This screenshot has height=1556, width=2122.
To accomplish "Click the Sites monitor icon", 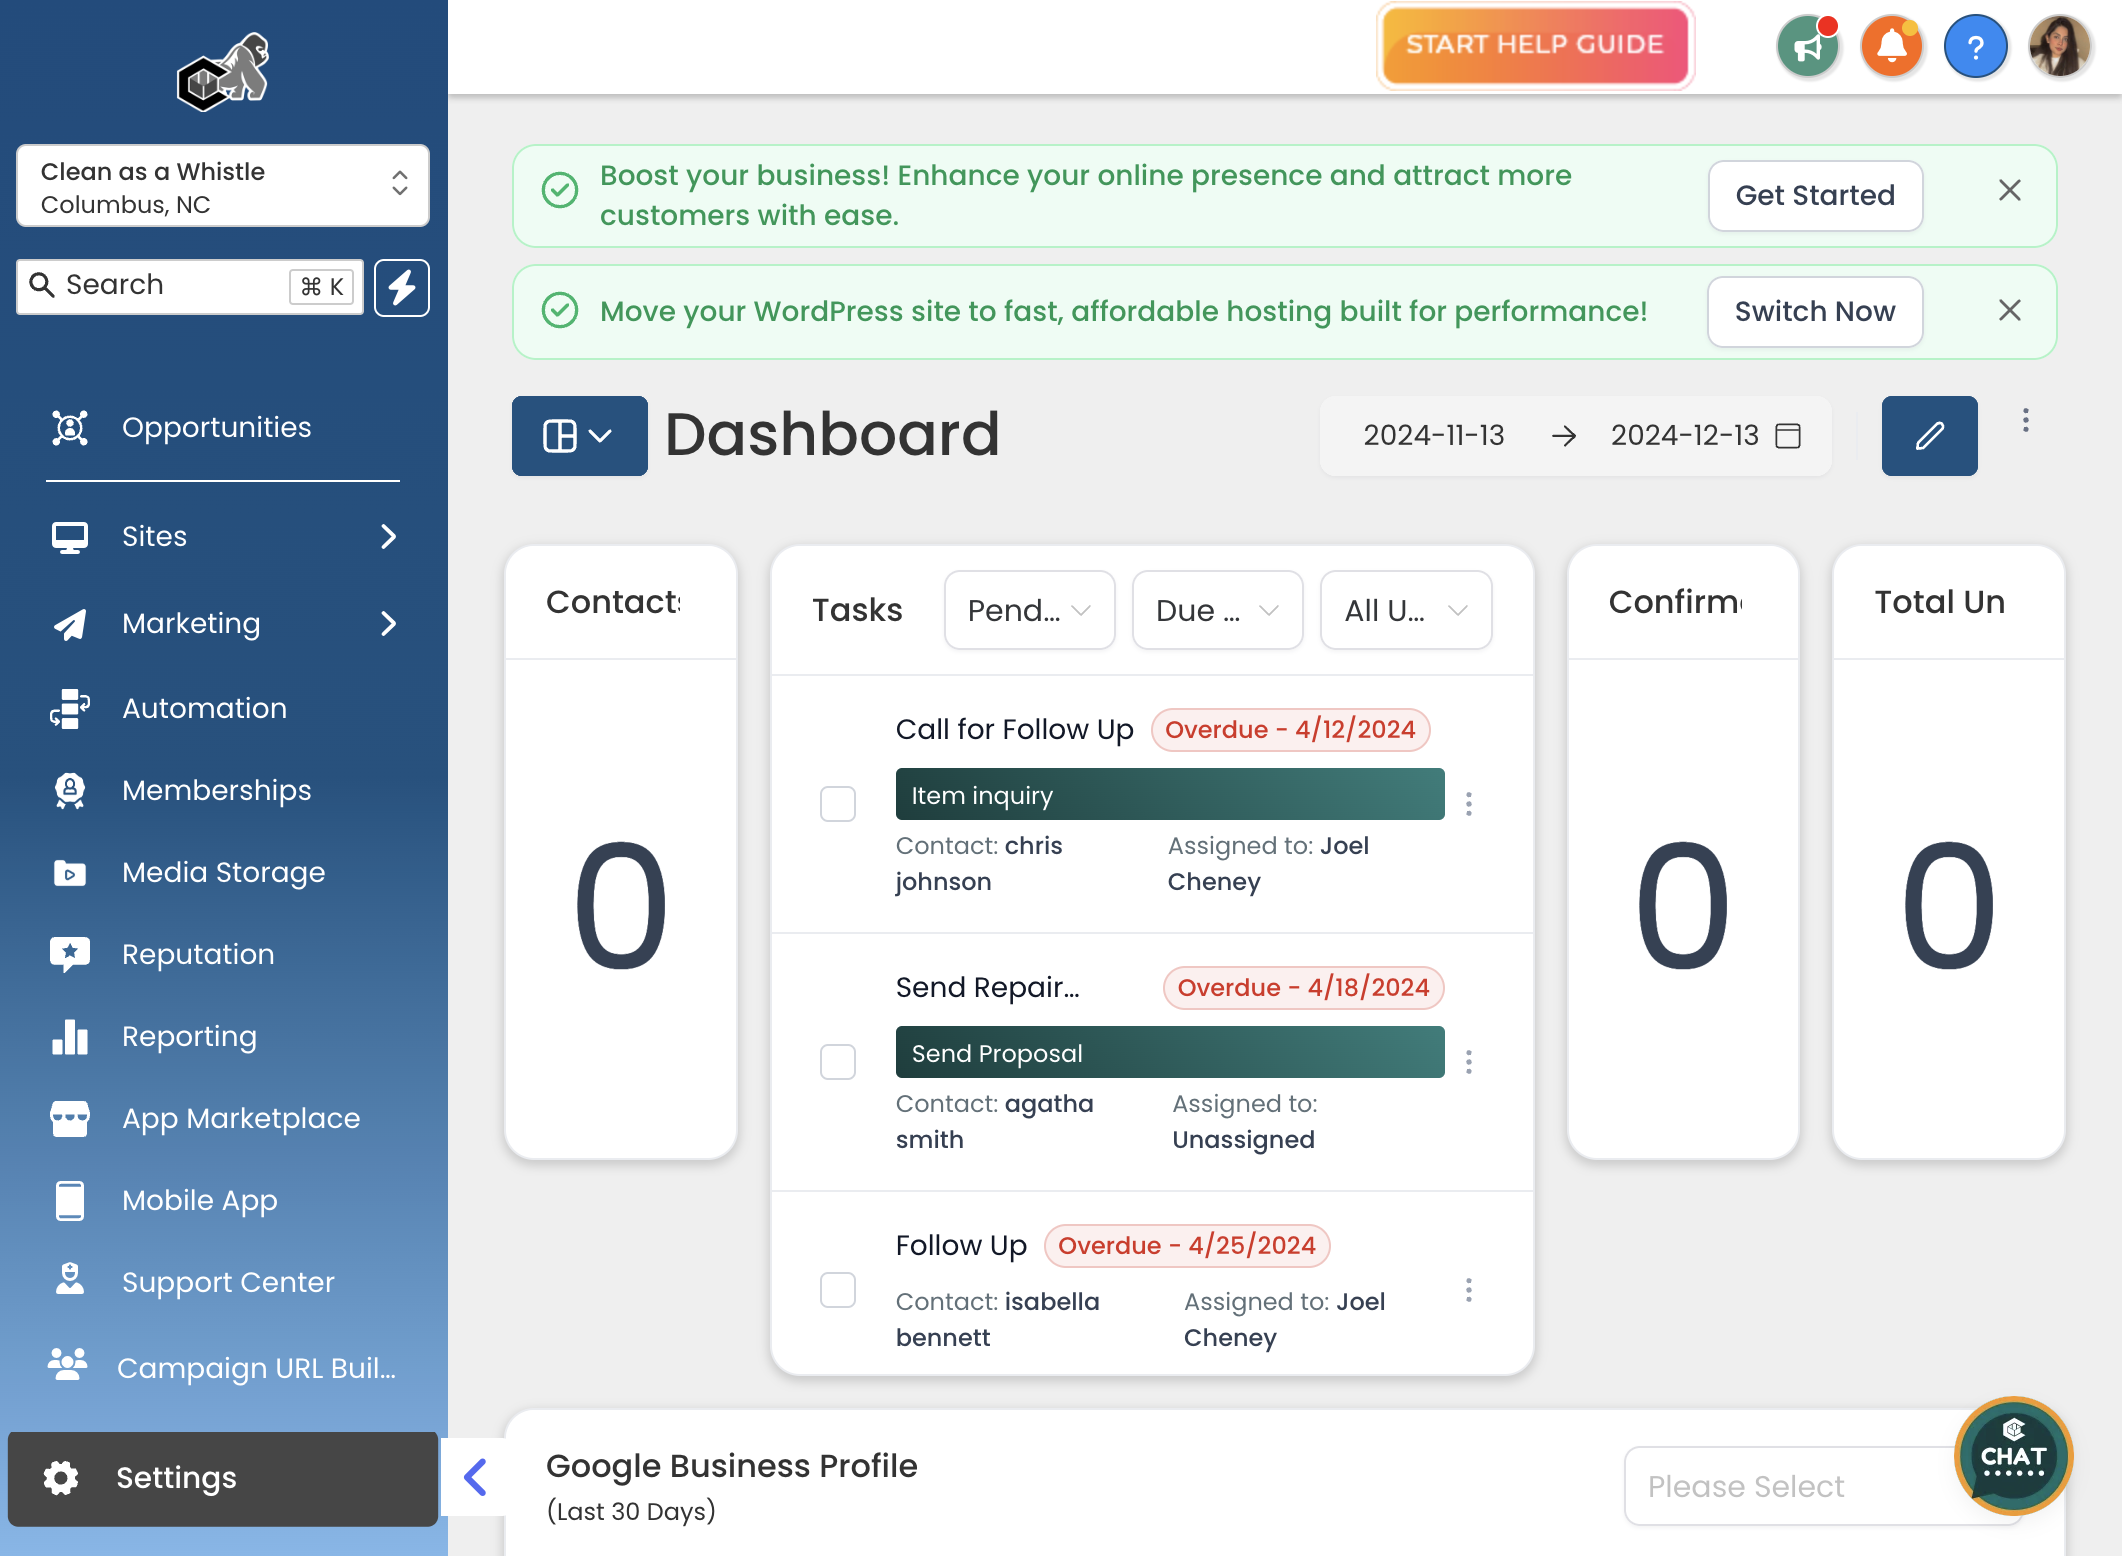I will click(70, 537).
